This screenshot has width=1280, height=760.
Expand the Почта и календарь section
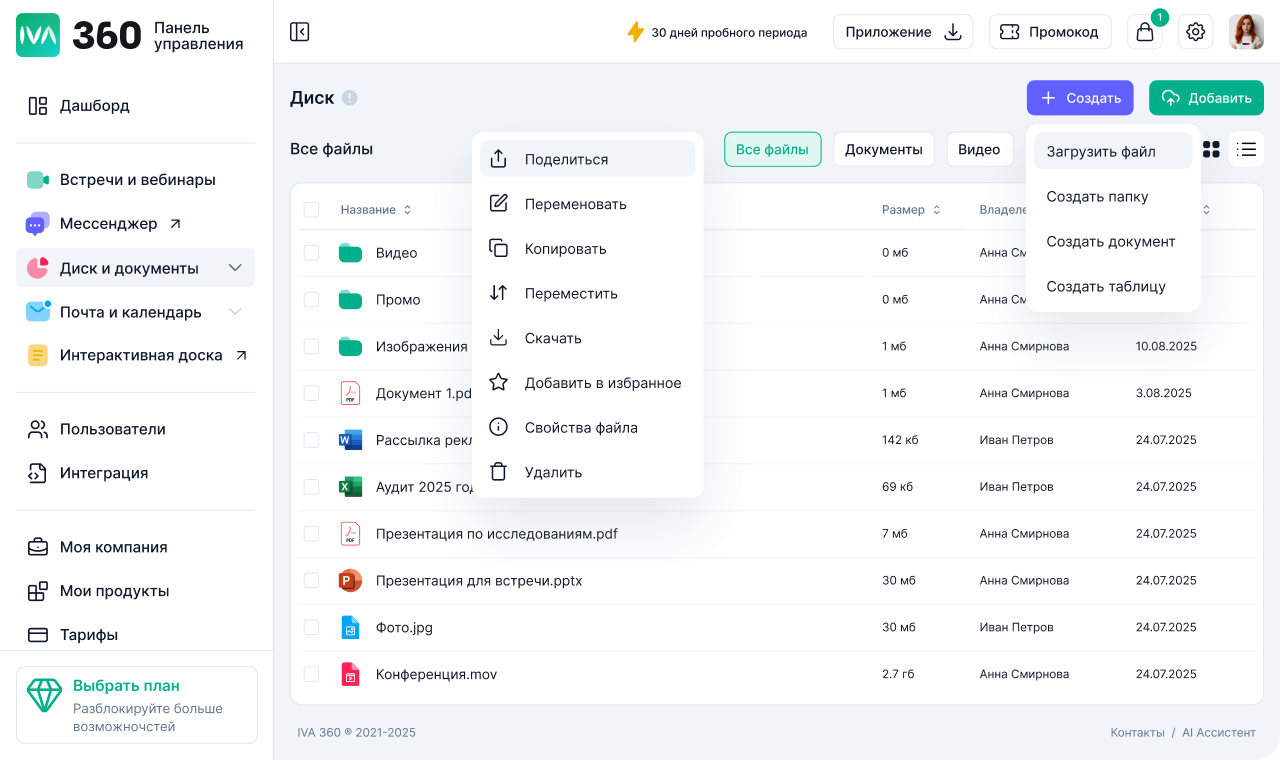[x=235, y=311]
